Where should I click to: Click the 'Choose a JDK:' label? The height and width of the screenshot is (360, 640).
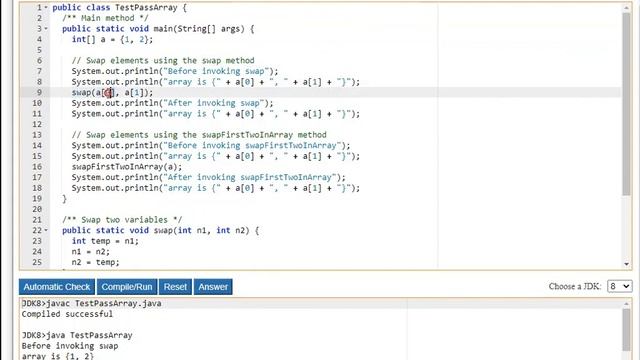tap(575, 287)
